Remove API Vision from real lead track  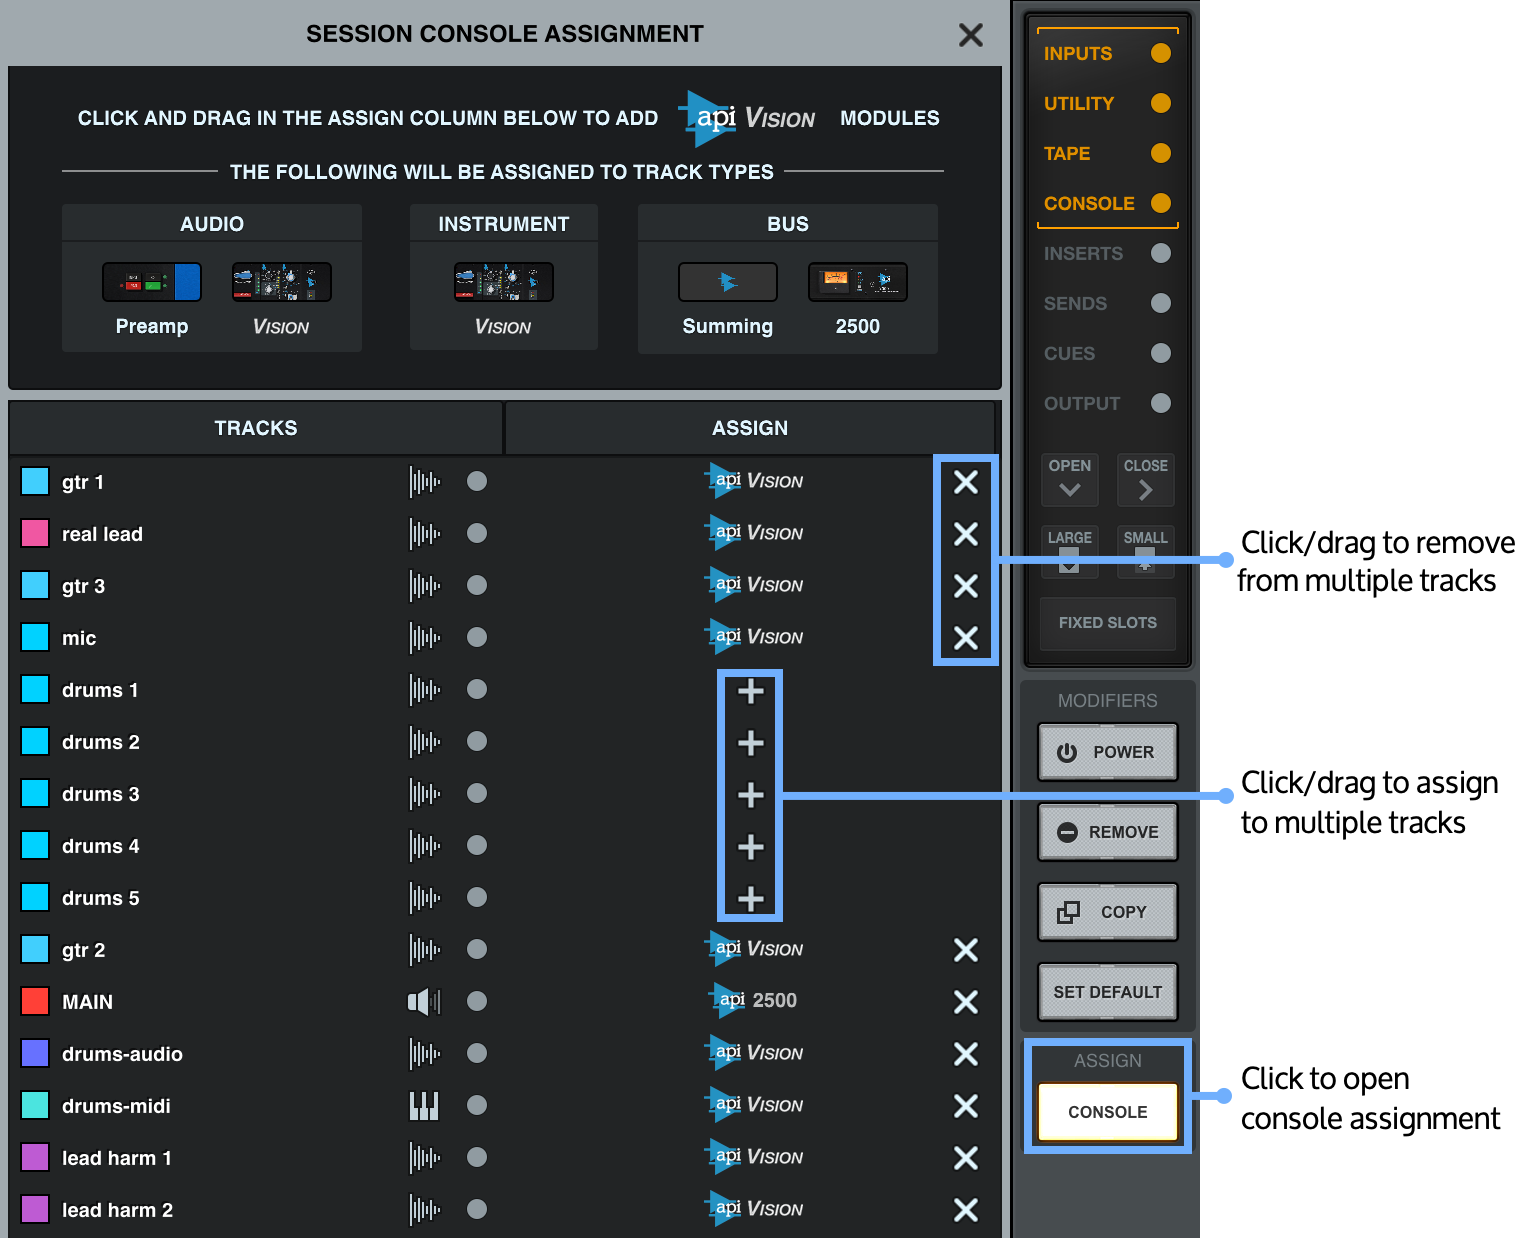click(965, 534)
